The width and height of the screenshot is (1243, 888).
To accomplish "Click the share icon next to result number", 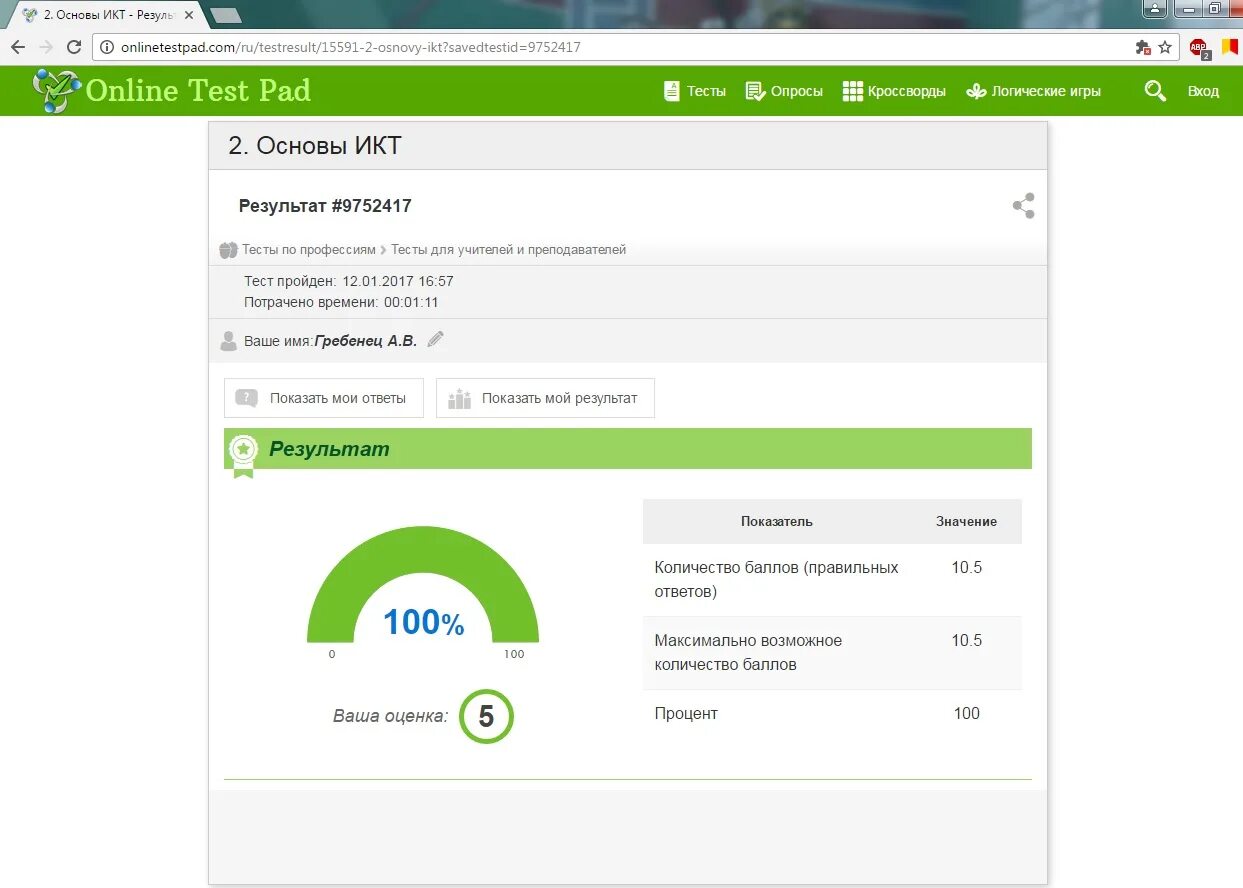I will coord(1023,206).
